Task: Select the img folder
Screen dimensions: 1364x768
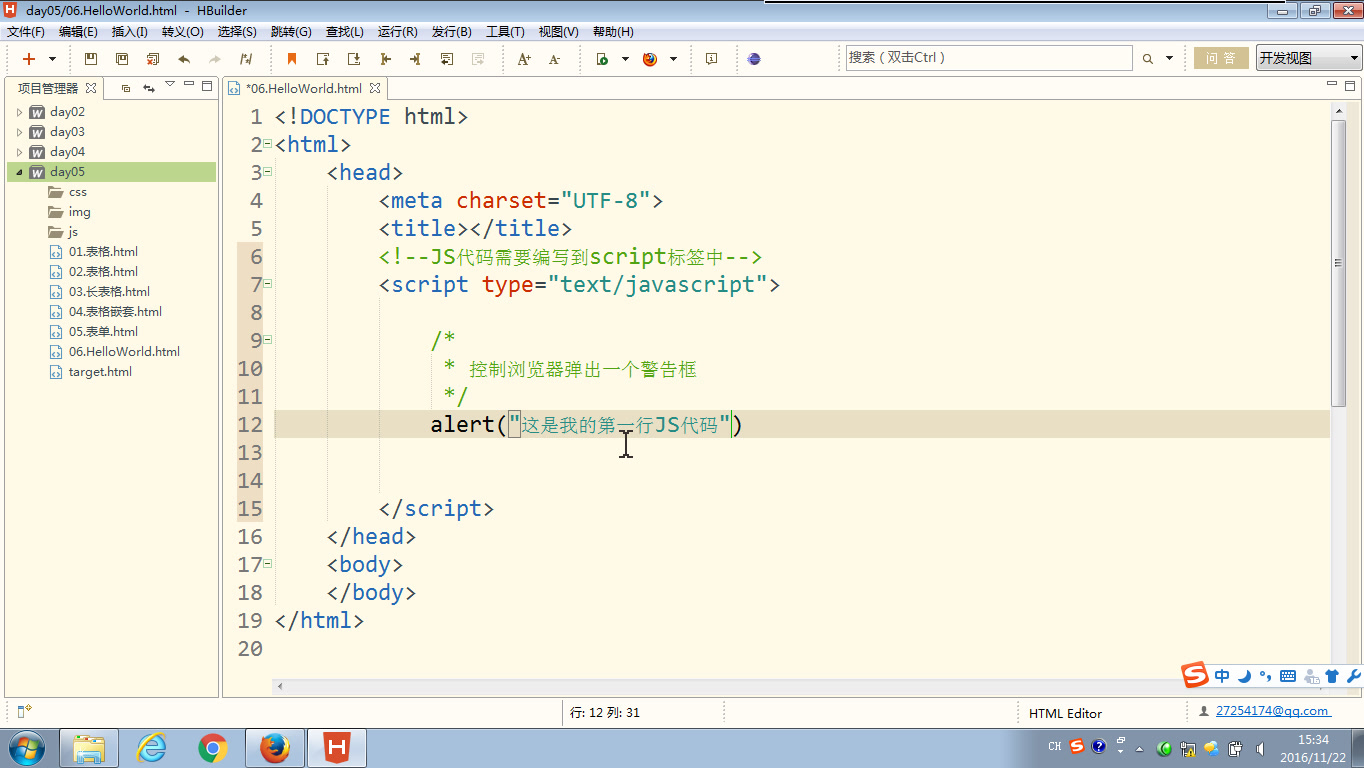Action: [79, 212]
